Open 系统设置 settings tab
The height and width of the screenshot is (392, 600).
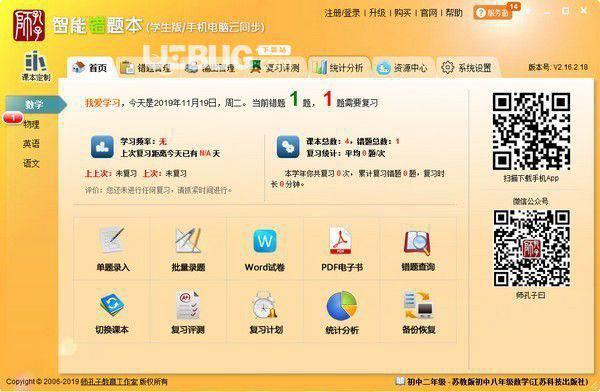tap(467, 68)
